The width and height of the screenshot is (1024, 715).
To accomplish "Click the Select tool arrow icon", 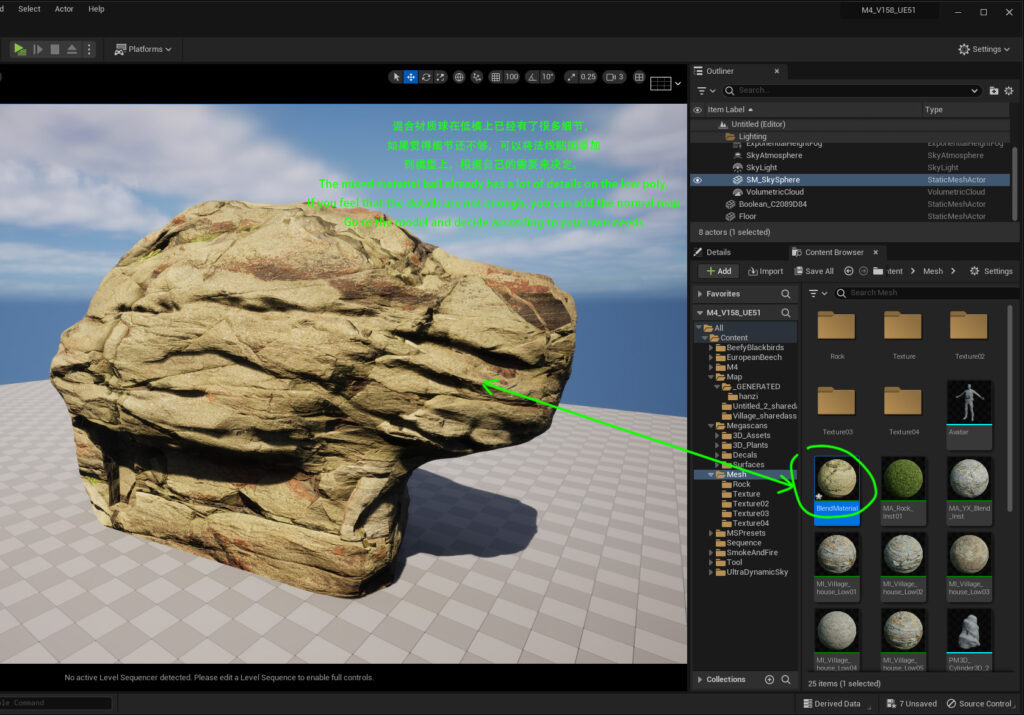I will [395, 76].
